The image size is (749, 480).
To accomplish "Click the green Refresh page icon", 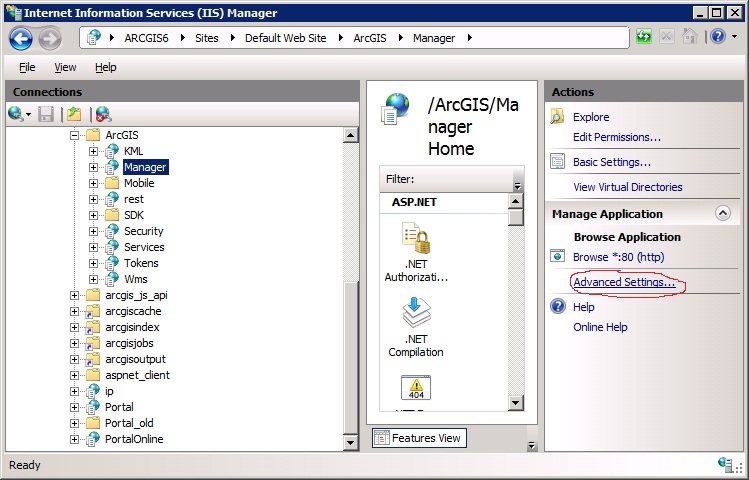I will 644,37.
